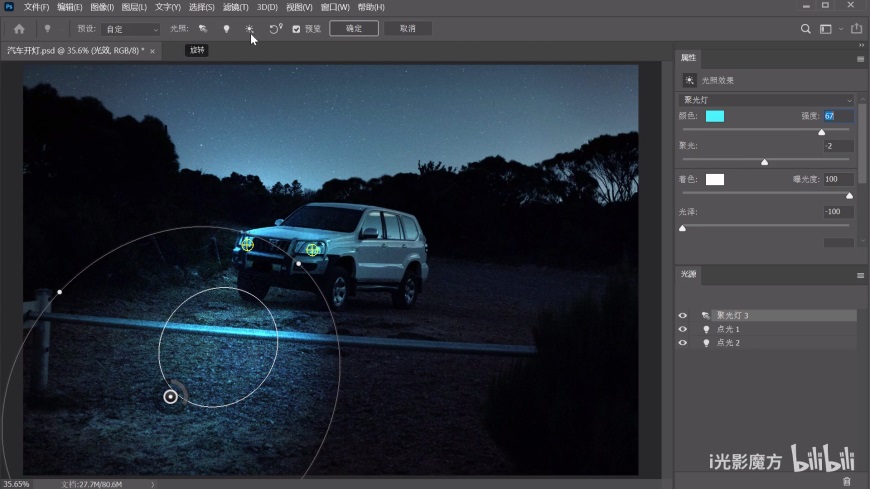
Task: Add a new spotlight (聚光灯) light
Action: (x=203, y=29)
